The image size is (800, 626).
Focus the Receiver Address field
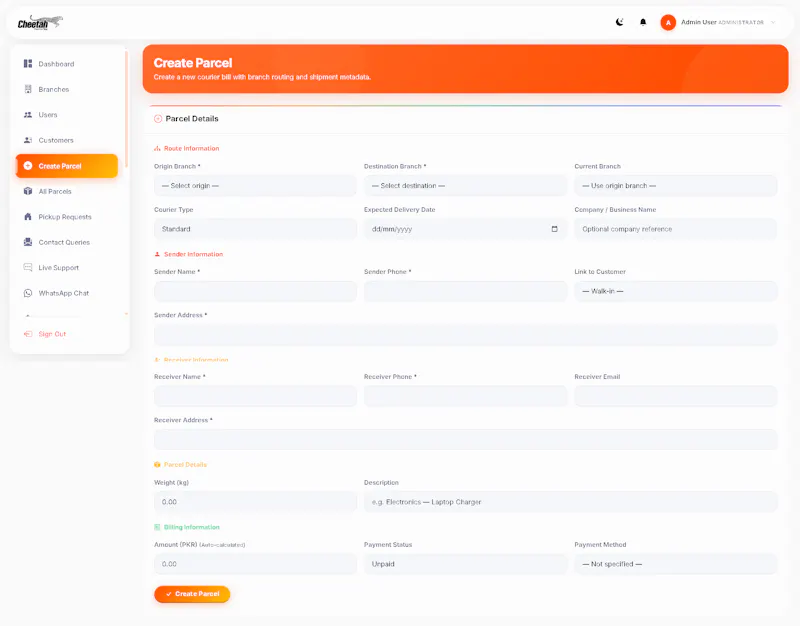pyautogui.click(x=465, y=440)
